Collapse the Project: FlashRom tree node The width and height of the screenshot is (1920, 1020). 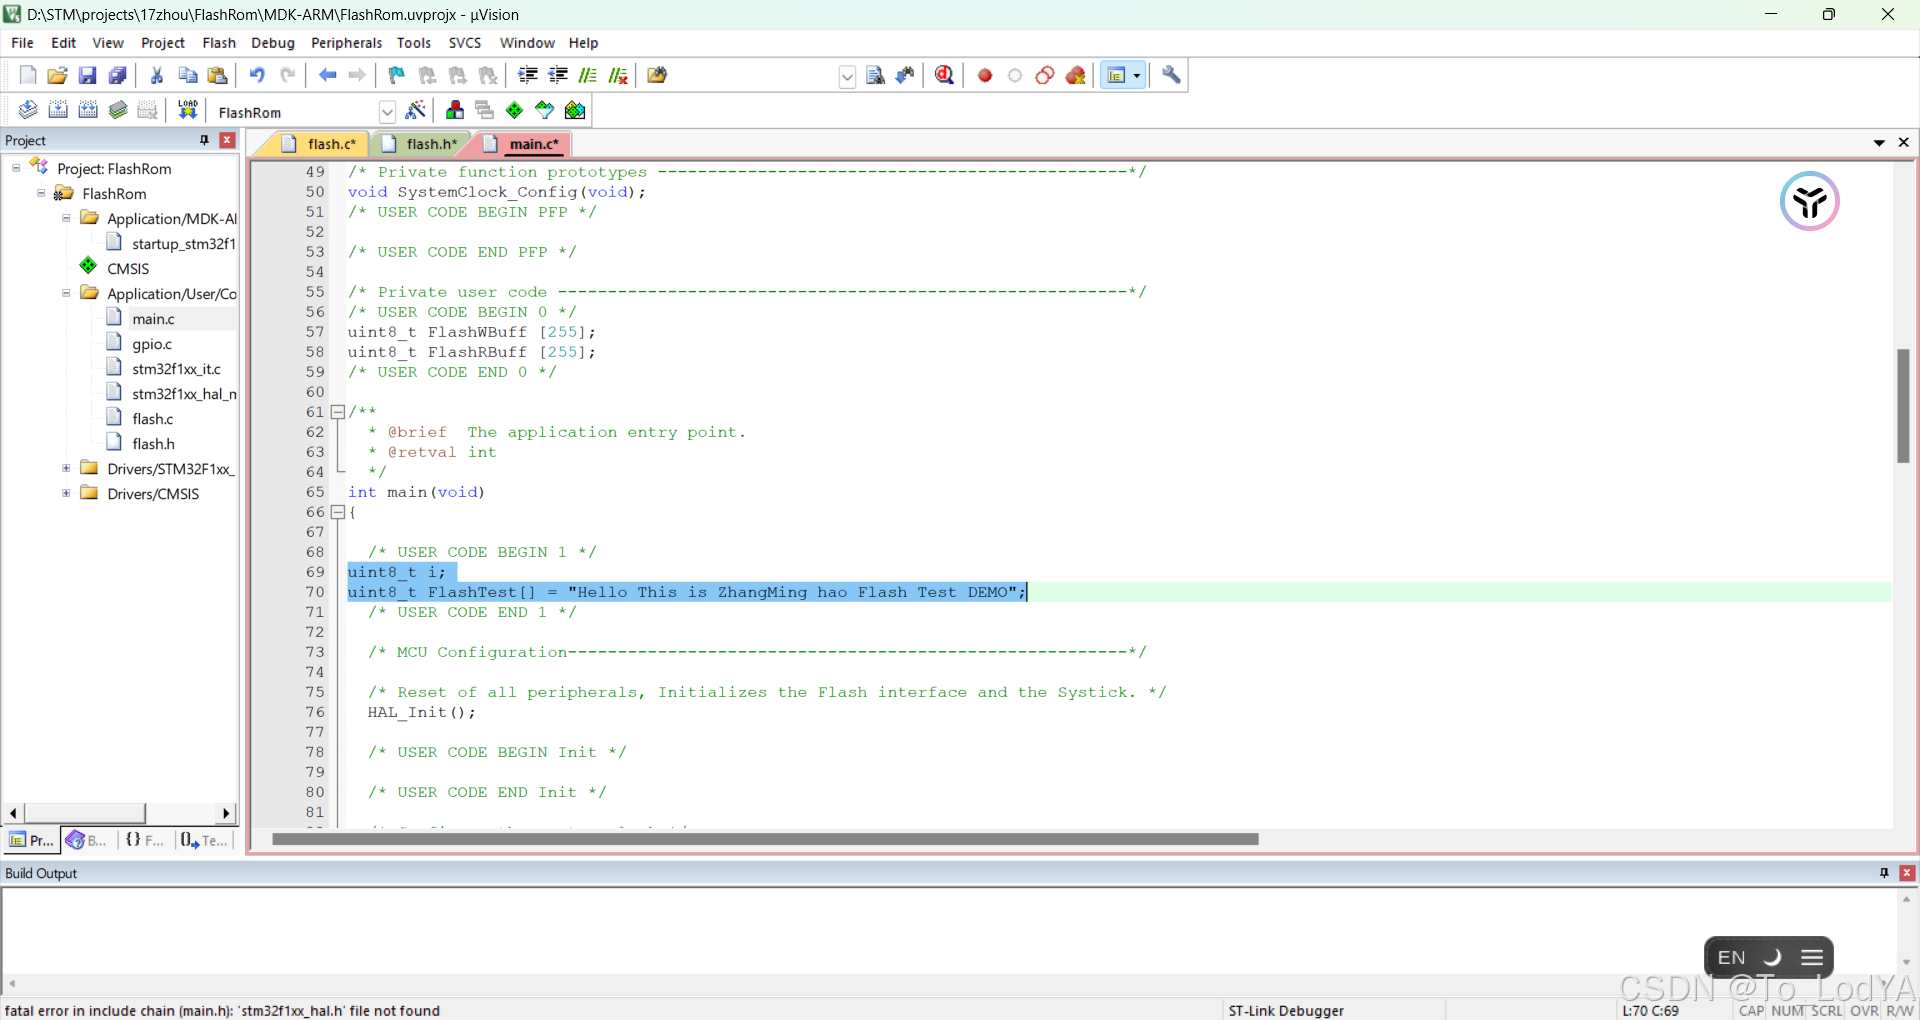pyautogui.click(x=16, y=168)
